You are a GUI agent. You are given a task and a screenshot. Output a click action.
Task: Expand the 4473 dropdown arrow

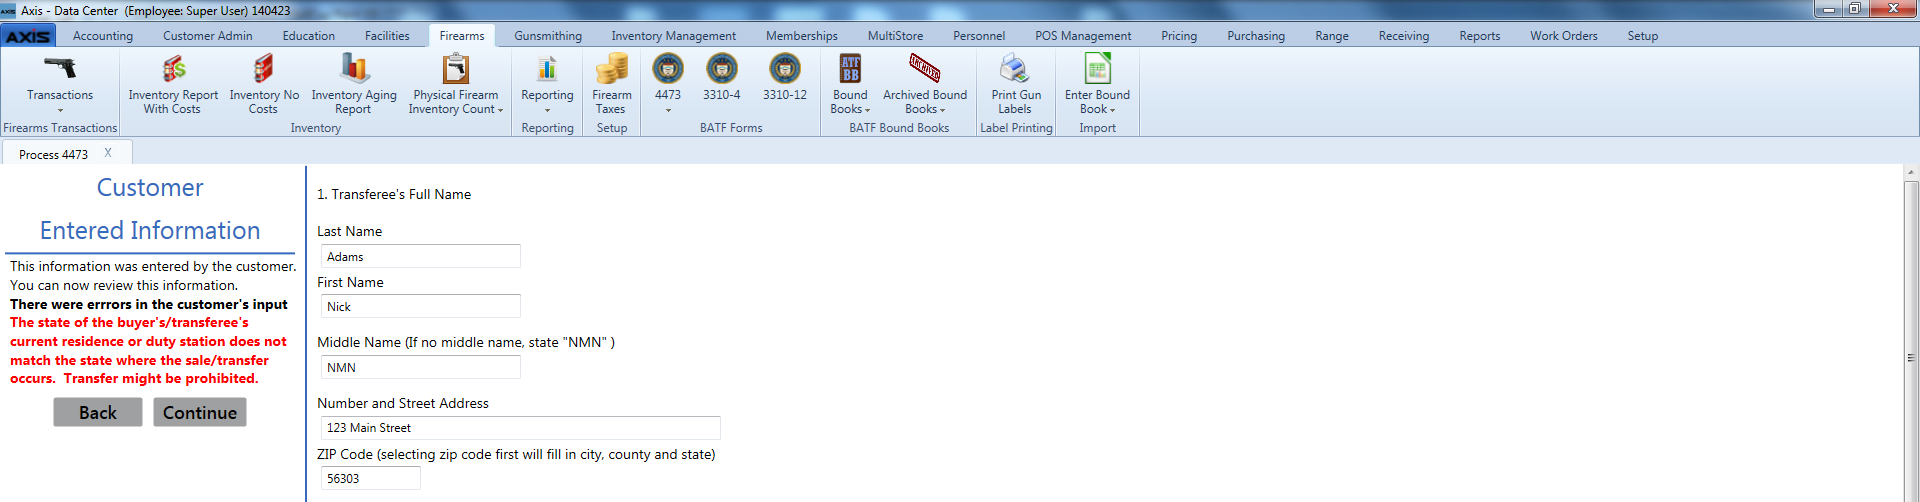(668, 110)
